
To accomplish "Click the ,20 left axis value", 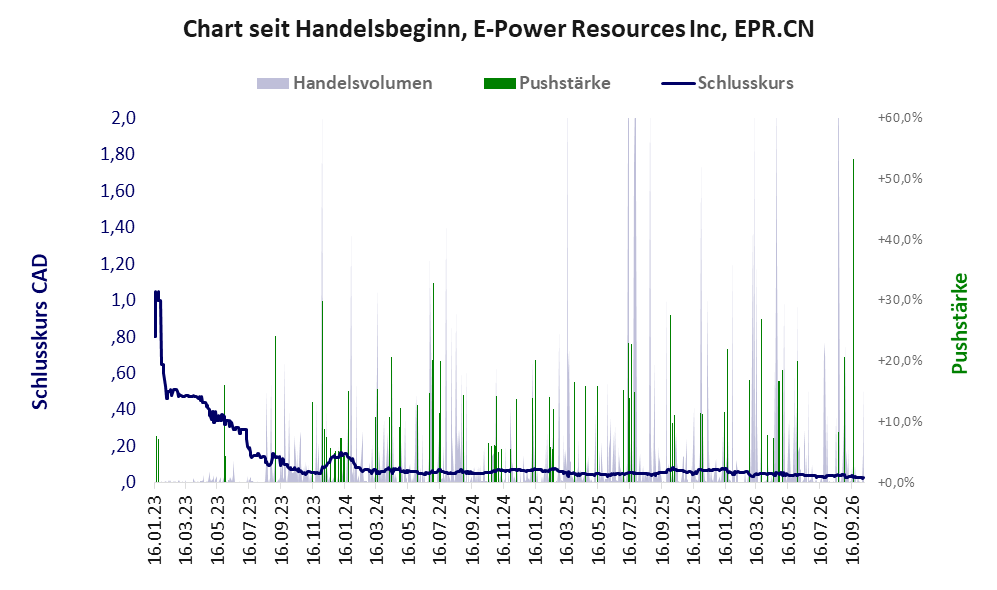I will tap(123, 446).
